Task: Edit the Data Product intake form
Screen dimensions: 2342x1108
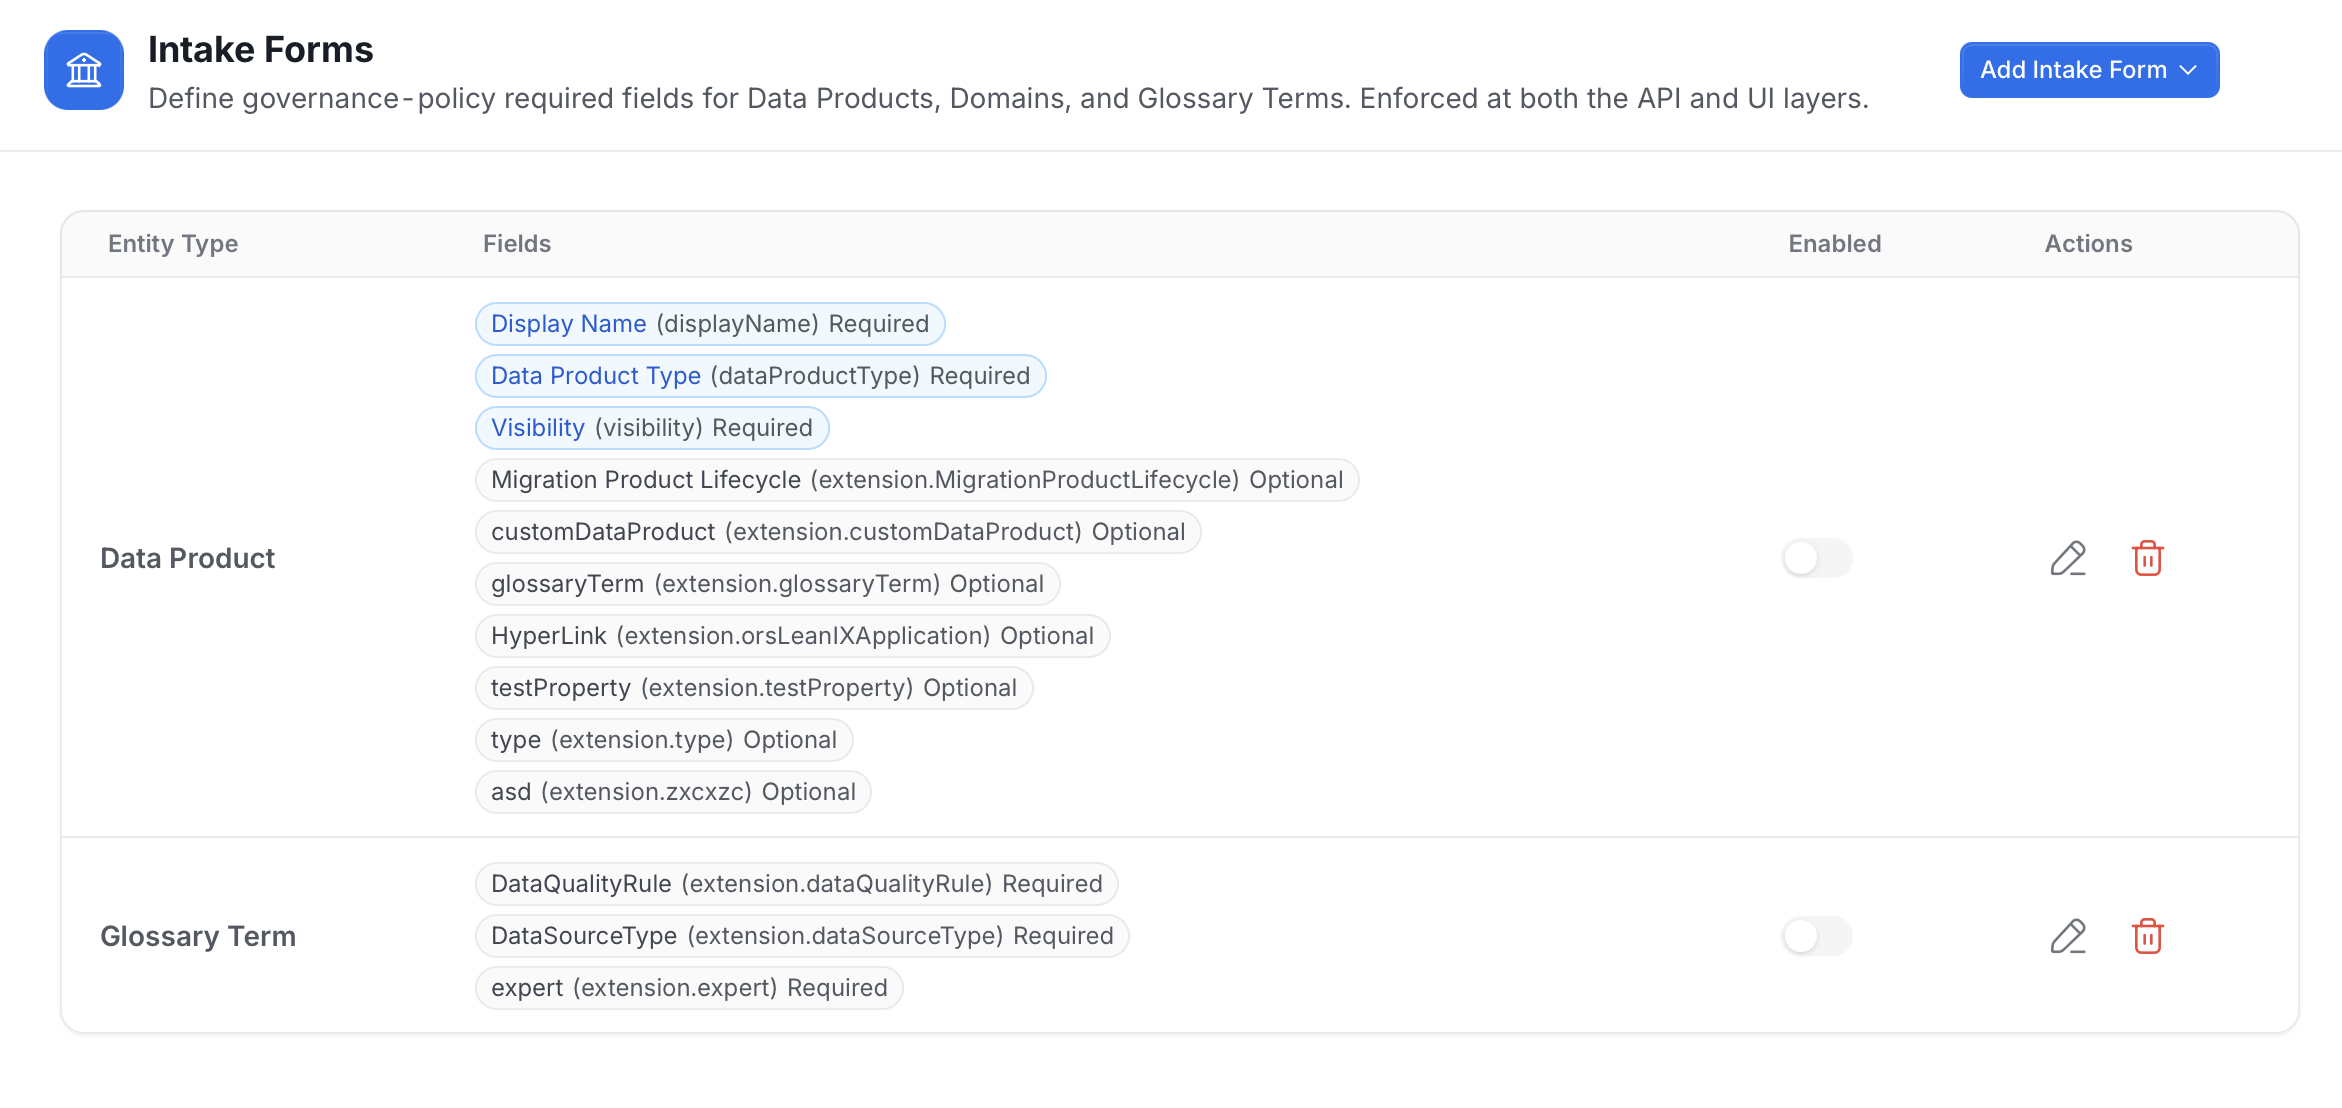Action: click(2068, 558)
